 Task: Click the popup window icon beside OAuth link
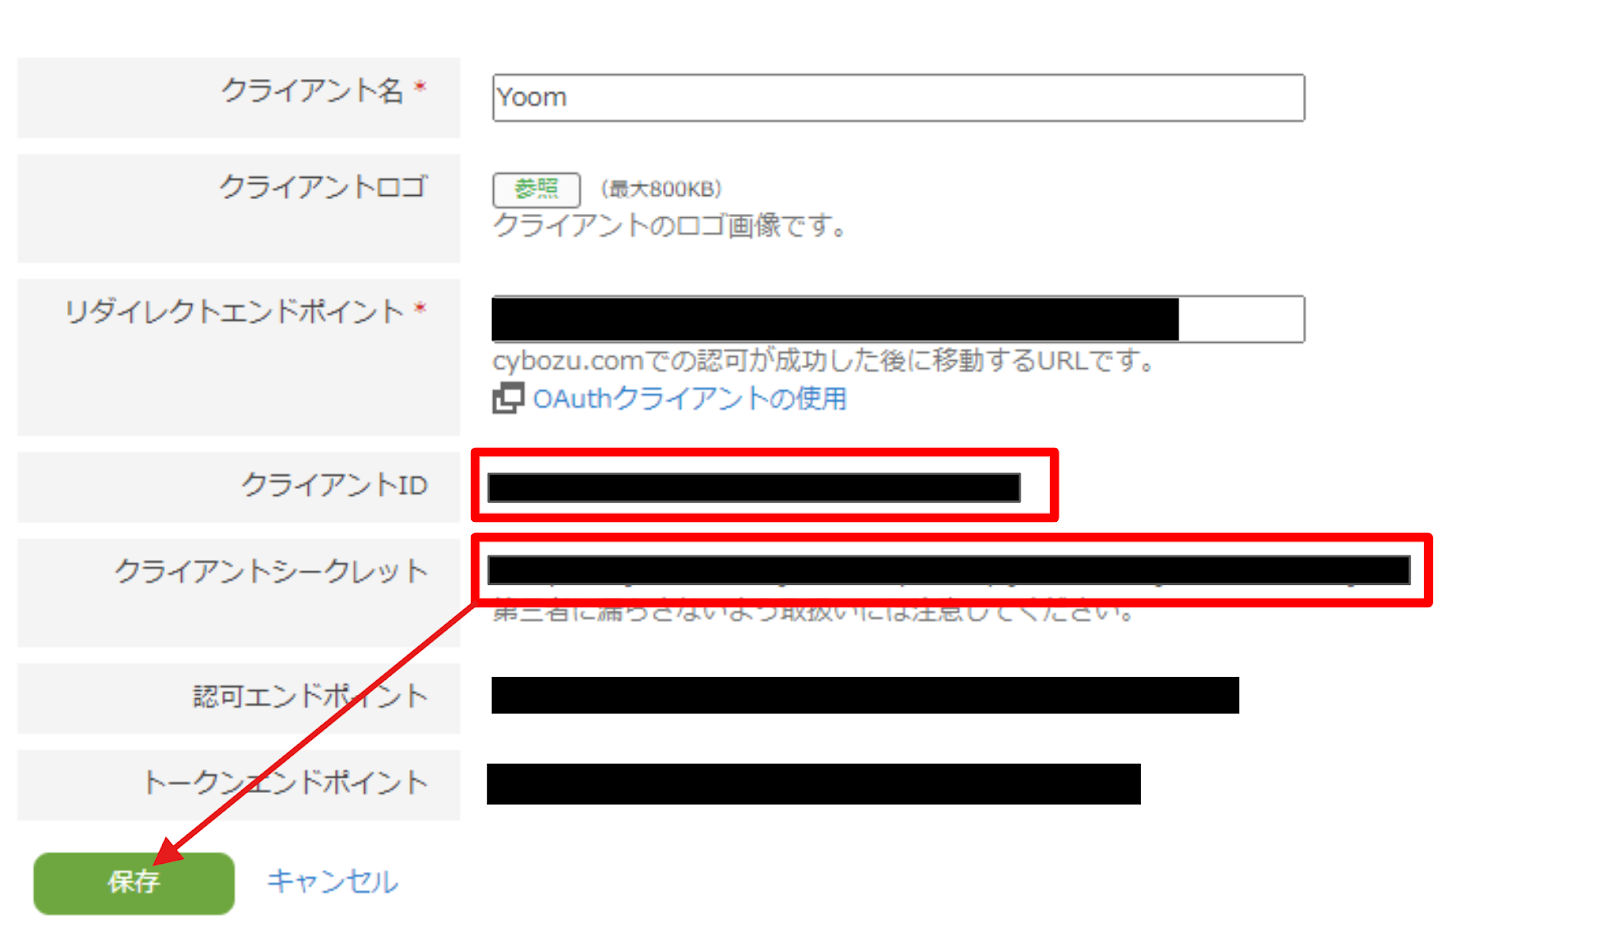tap(508, 398)
